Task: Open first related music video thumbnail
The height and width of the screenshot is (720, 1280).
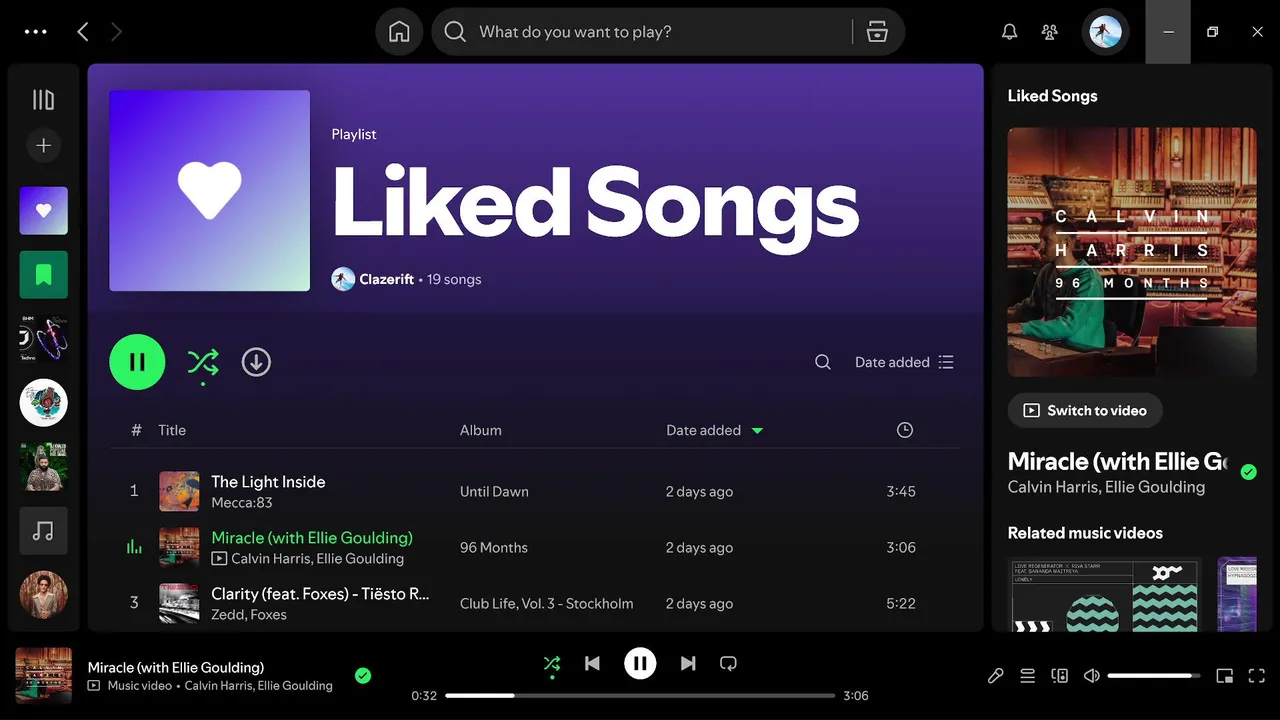Action: coord(1105,594)
